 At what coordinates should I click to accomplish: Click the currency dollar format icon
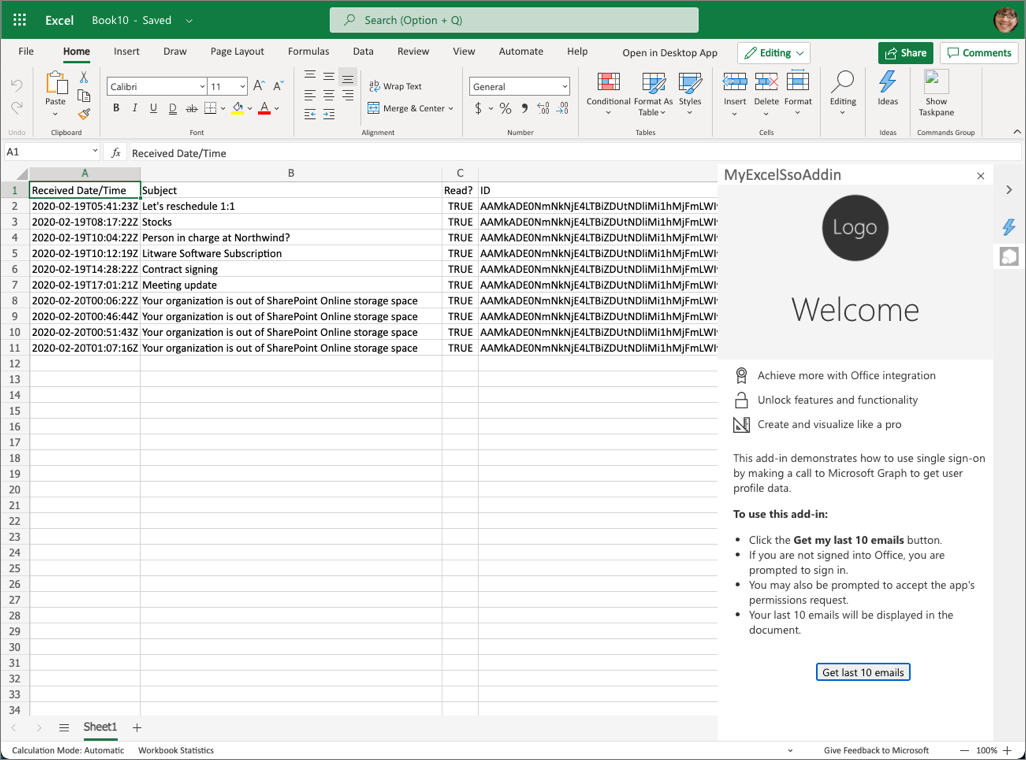coord(478,108)
